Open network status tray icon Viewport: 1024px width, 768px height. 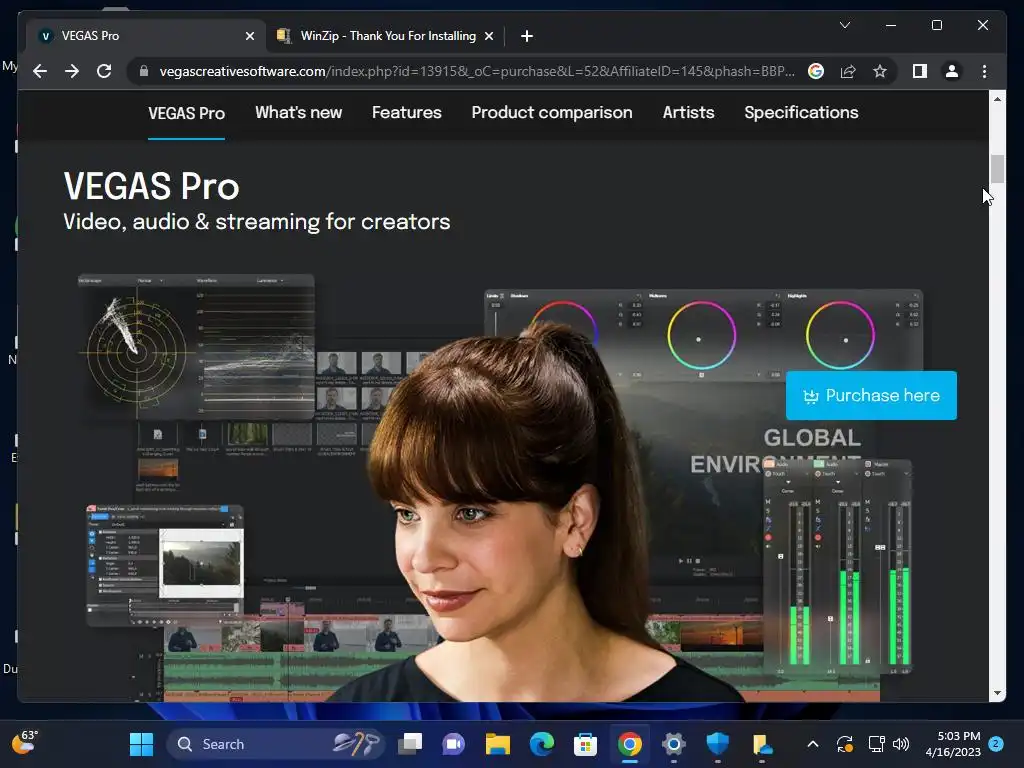point(876,744)
